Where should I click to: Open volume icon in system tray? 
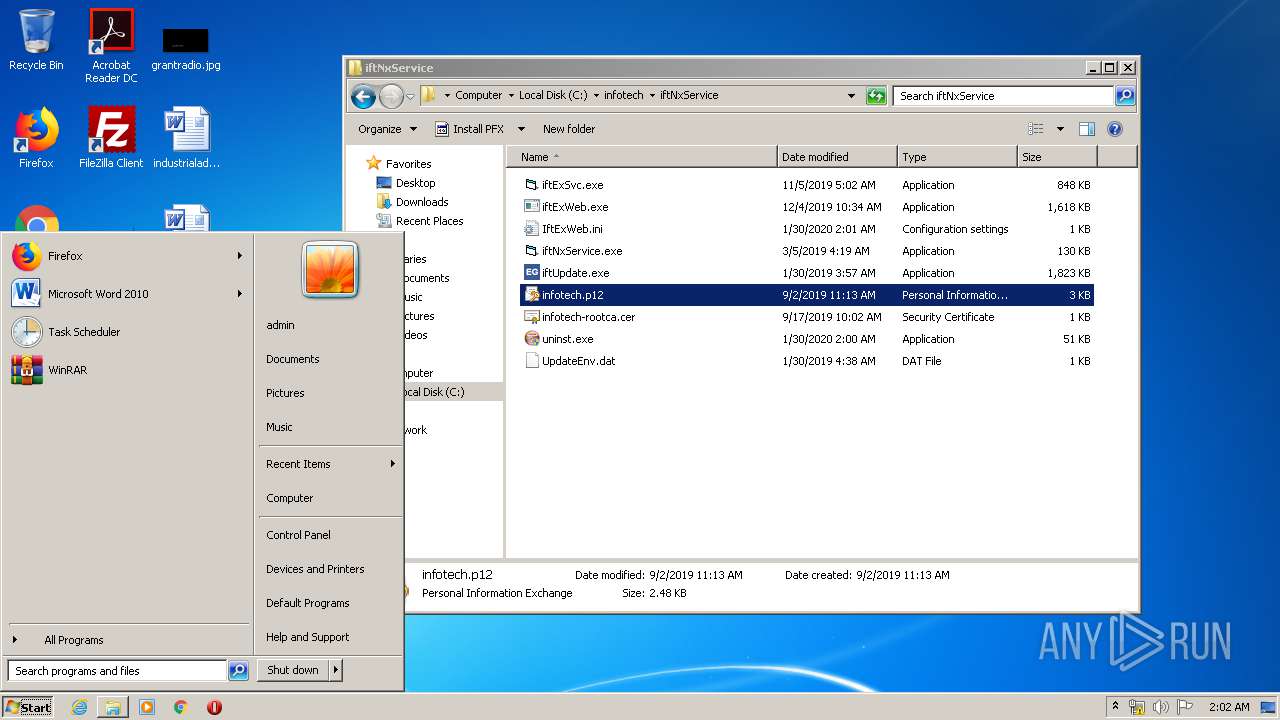coord(1161,707)
